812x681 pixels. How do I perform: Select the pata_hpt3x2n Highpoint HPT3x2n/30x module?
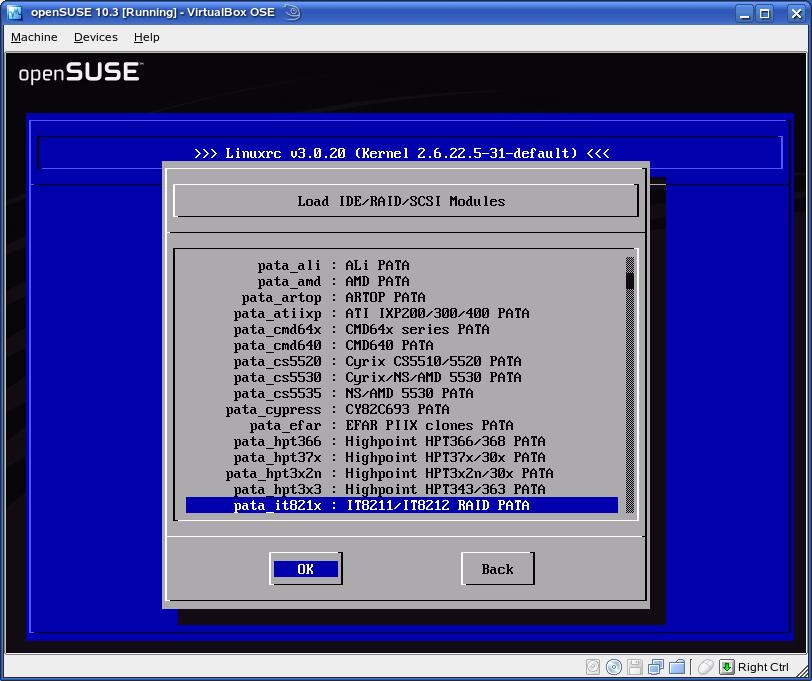[402, 474]
